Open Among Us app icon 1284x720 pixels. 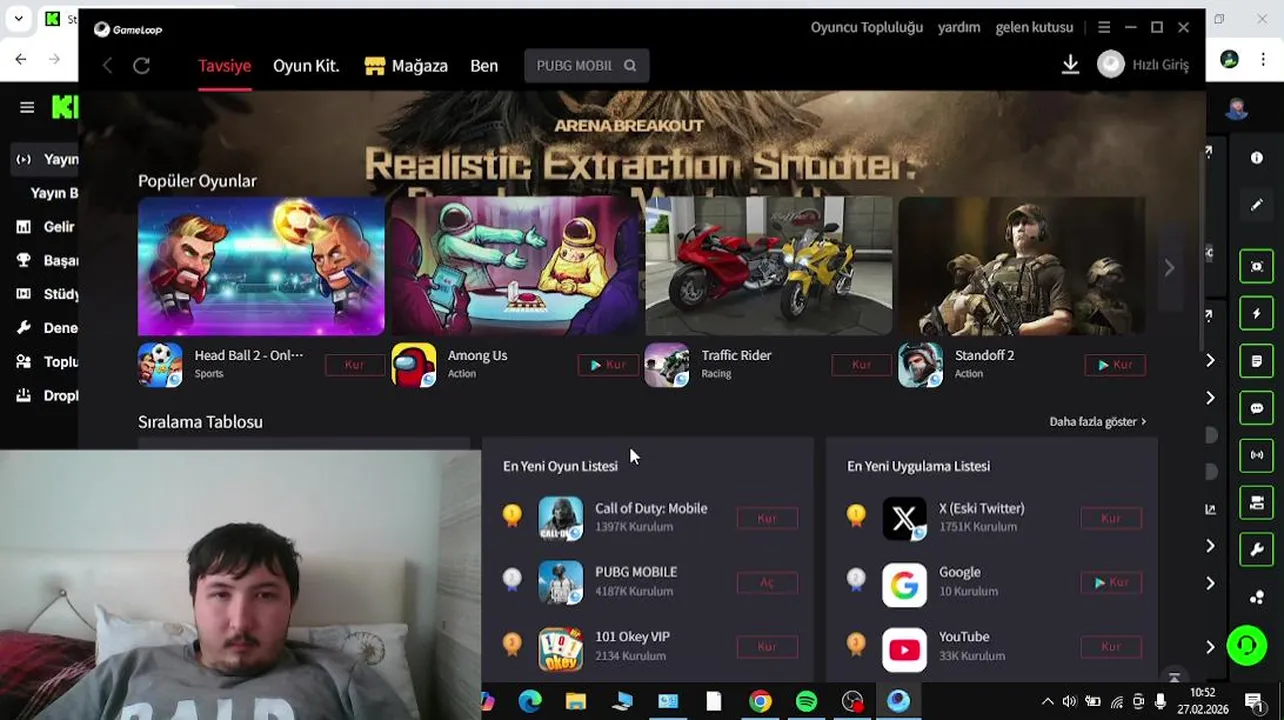click(414, 364)
